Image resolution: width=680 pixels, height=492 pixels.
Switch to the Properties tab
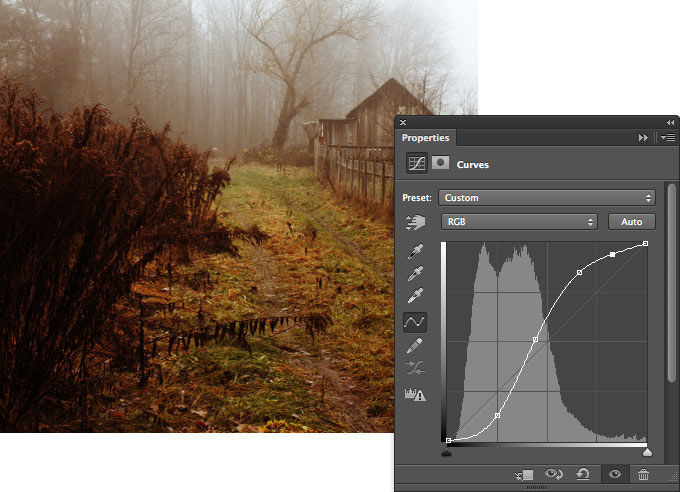(425, 138)
